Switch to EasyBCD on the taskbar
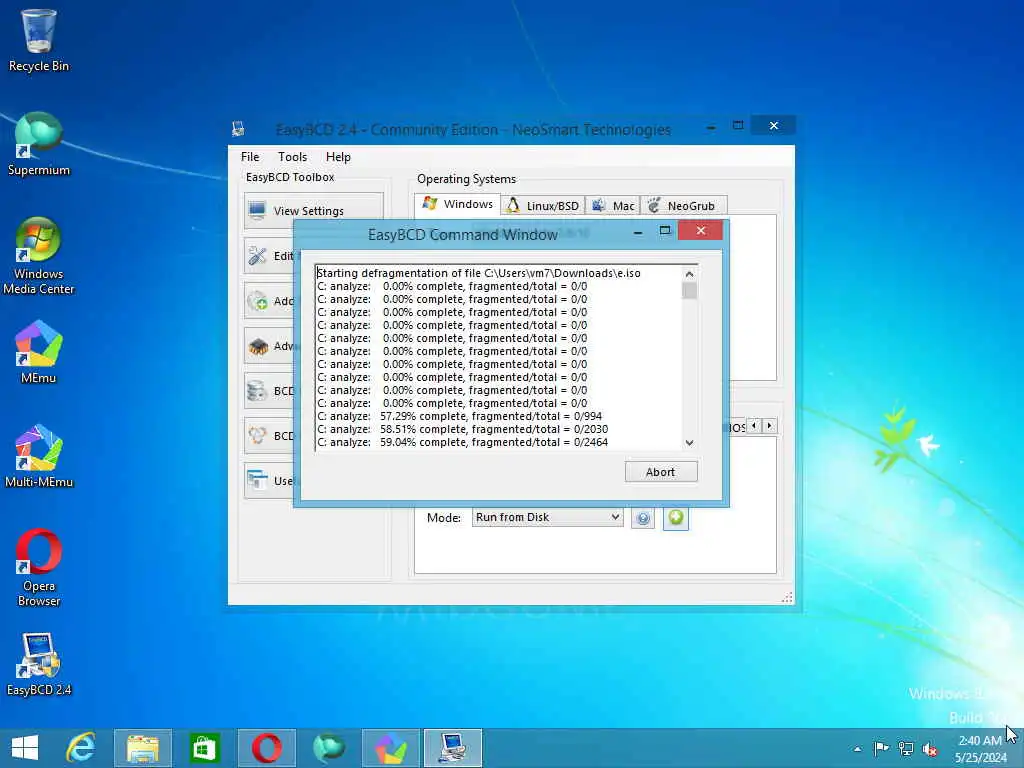Viewport: 1024px width, 768px height. coord(453,748)
